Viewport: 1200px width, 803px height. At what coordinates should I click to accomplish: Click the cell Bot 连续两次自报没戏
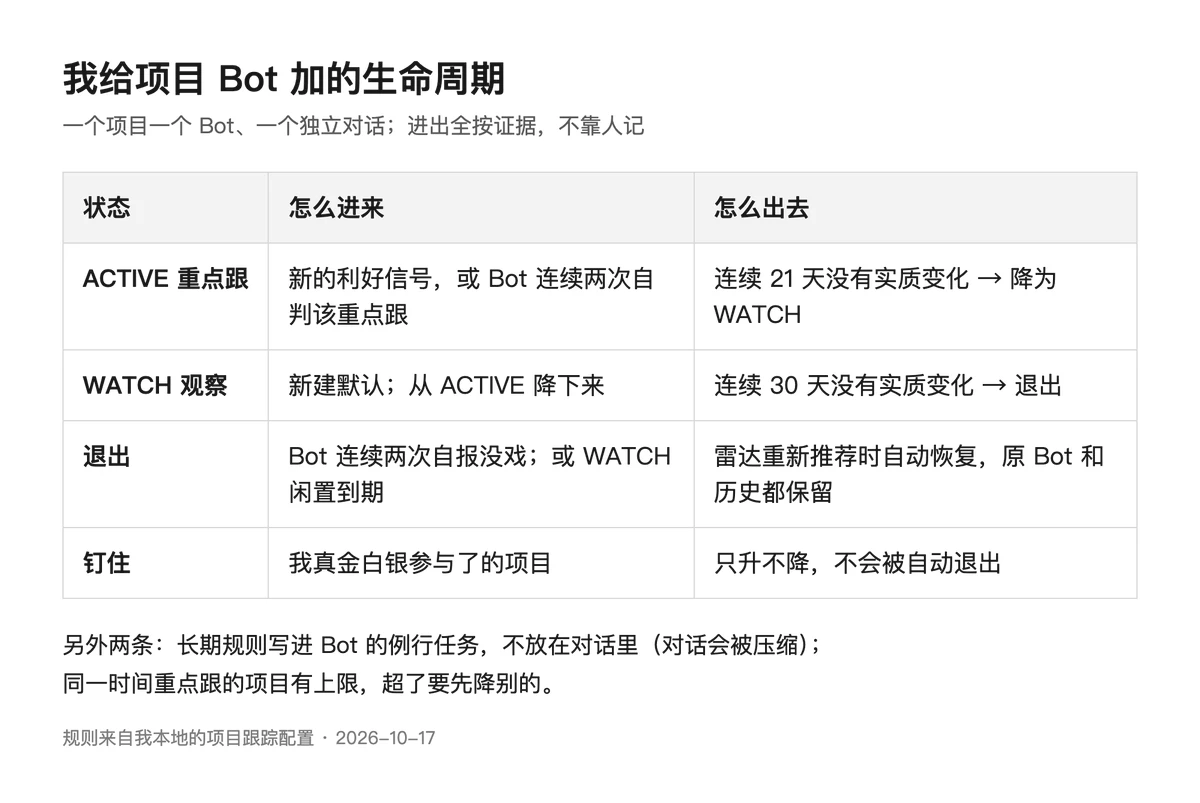pos(480,474)
